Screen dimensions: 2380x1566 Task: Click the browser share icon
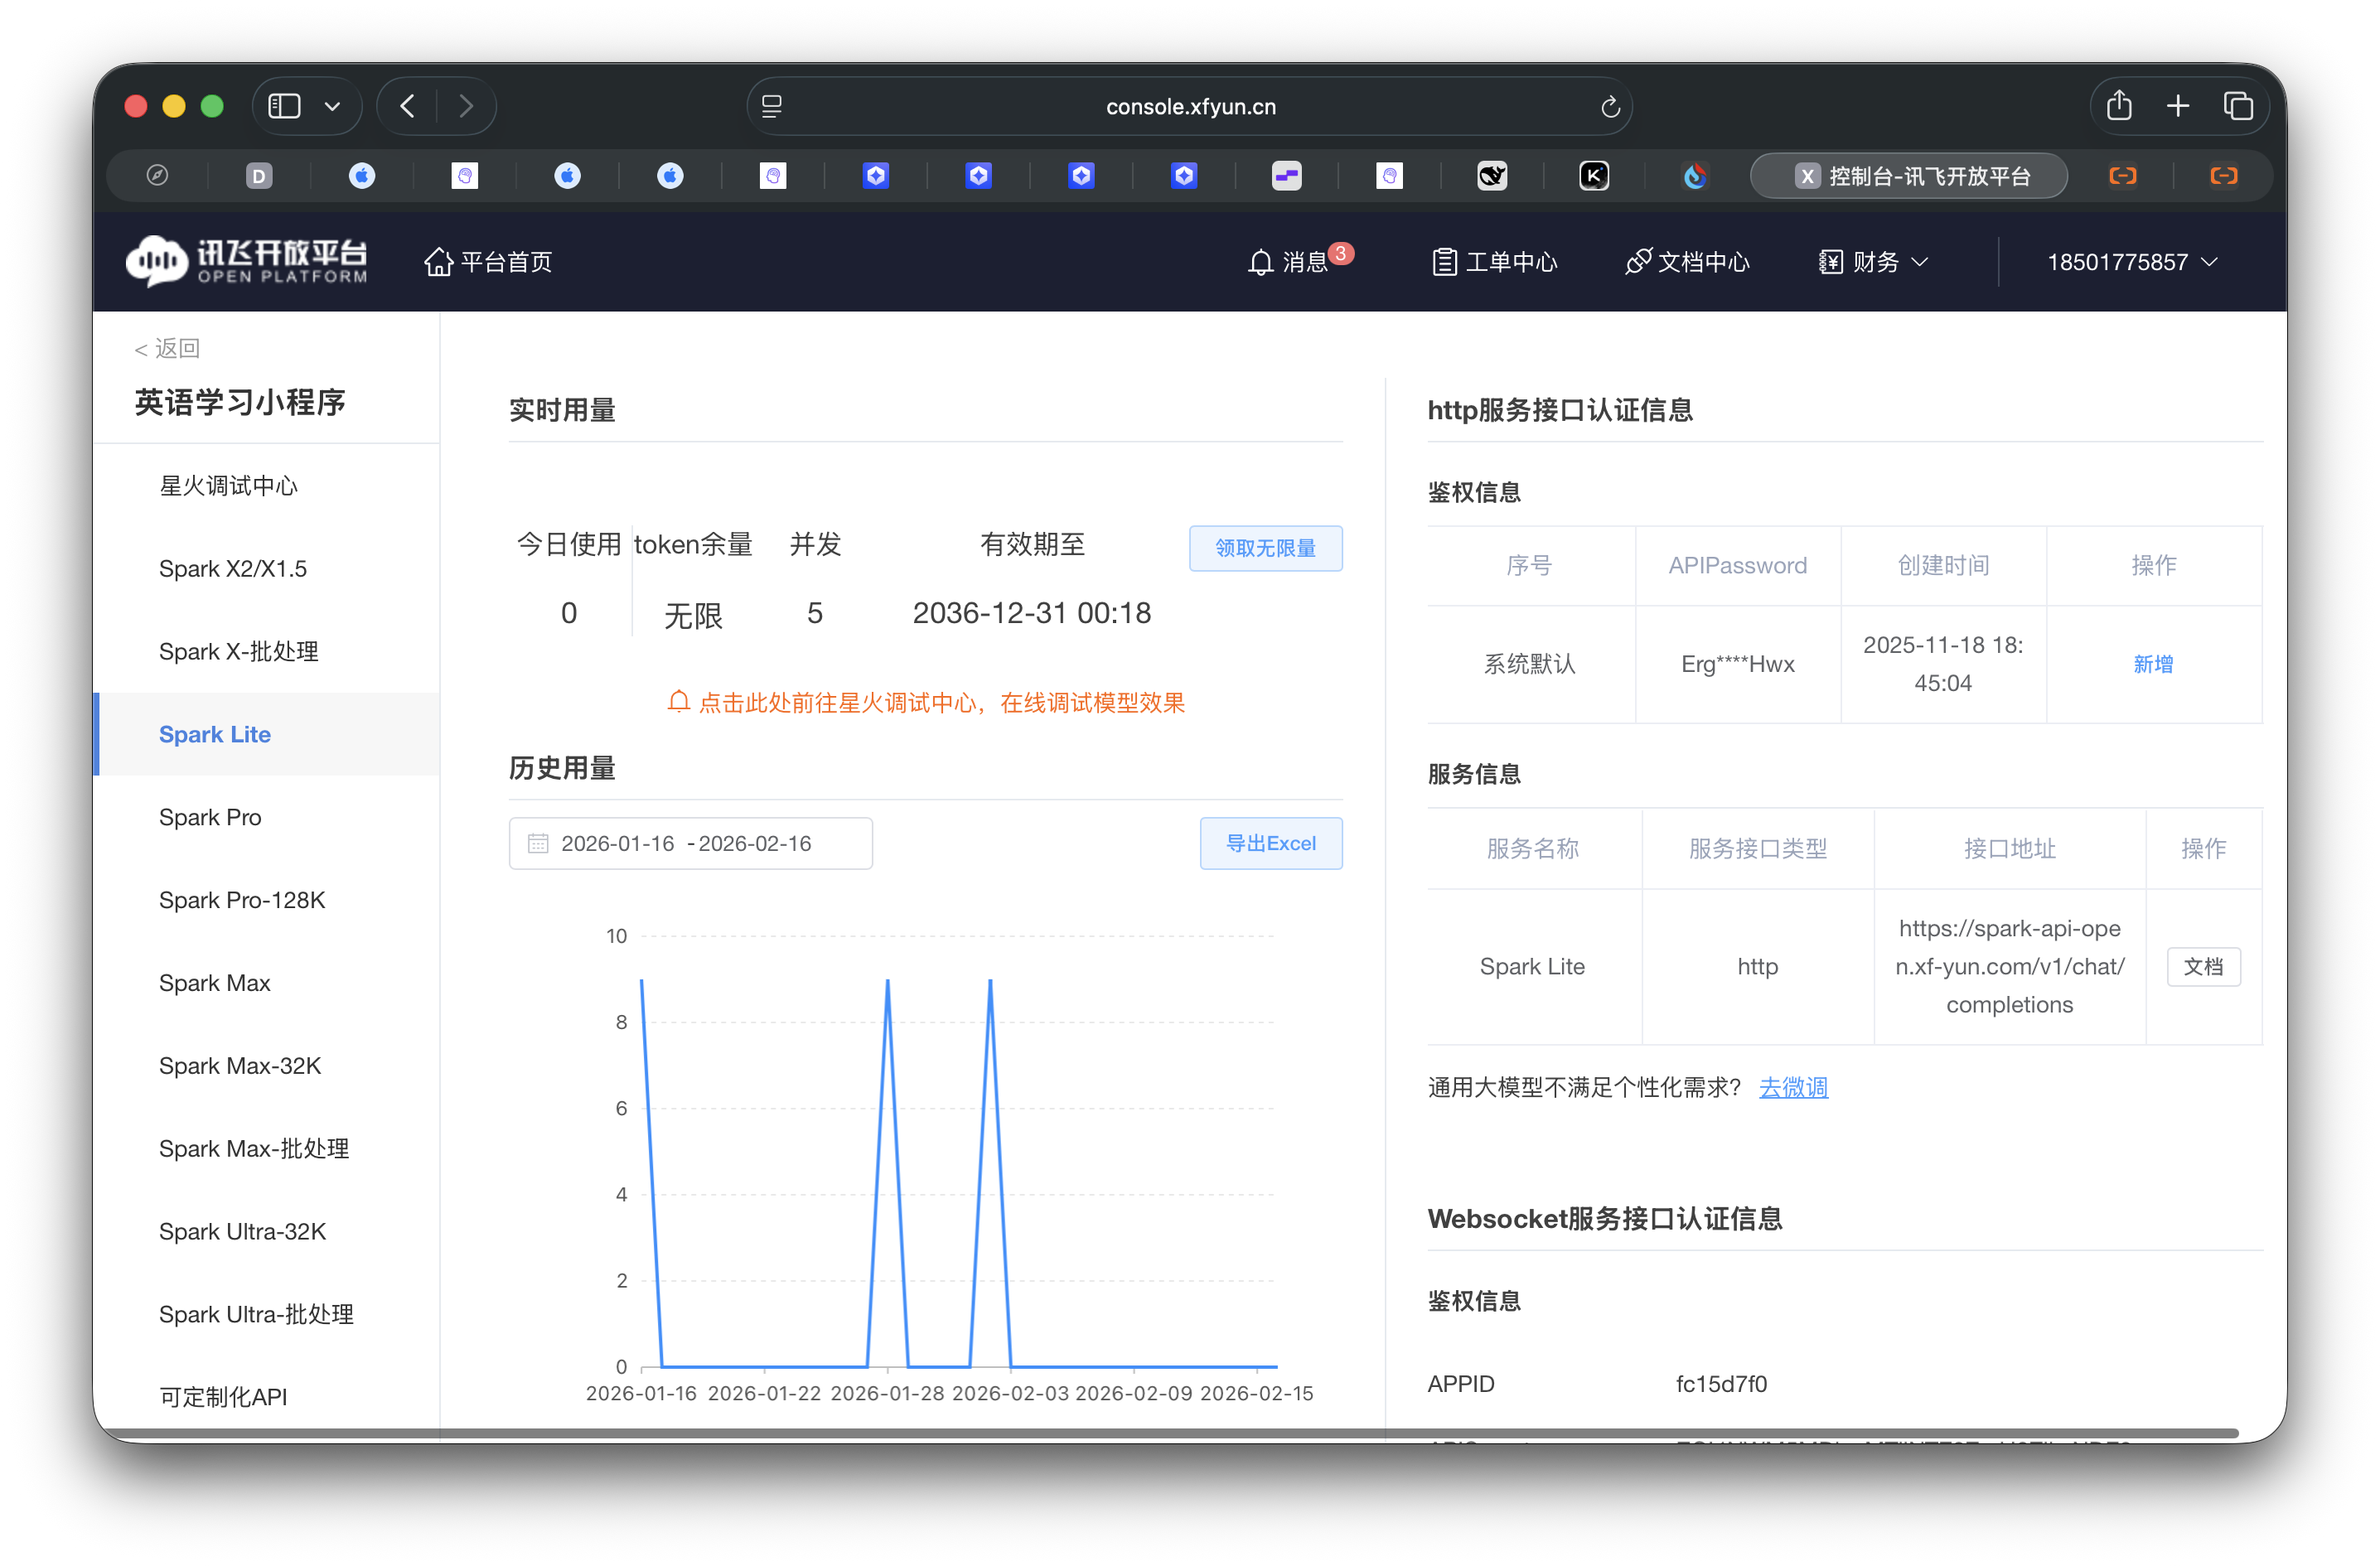[2119, 105]
